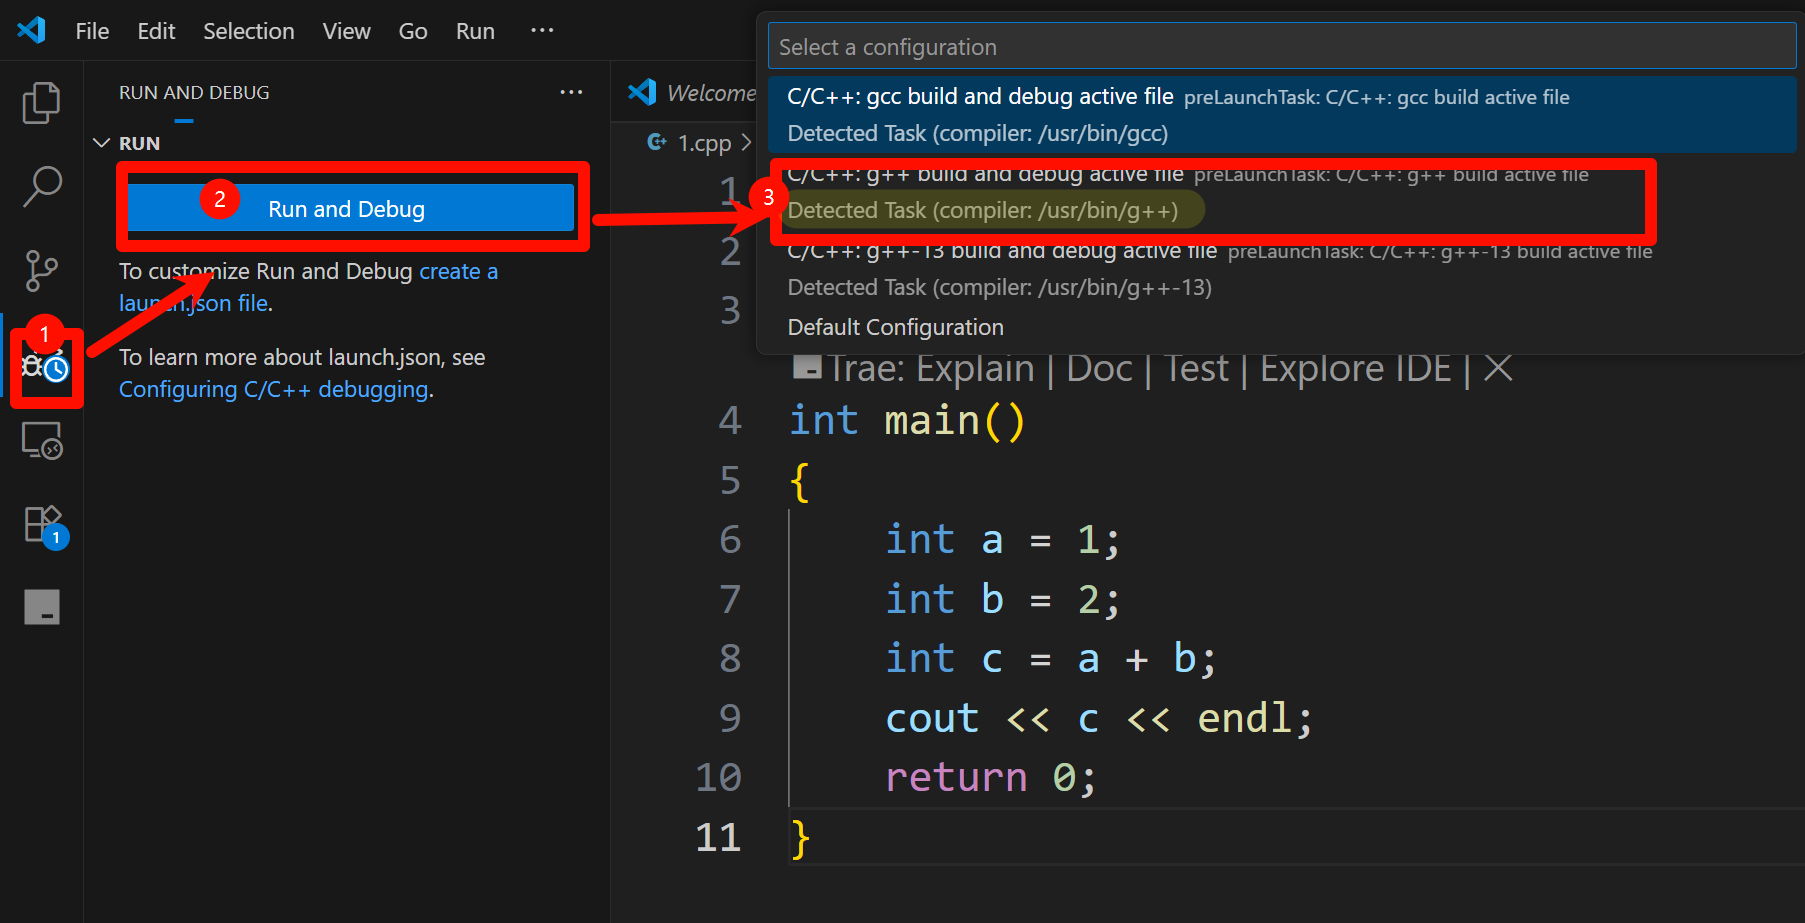Collapse the RUN section
1805x923 pixels.
101,143
